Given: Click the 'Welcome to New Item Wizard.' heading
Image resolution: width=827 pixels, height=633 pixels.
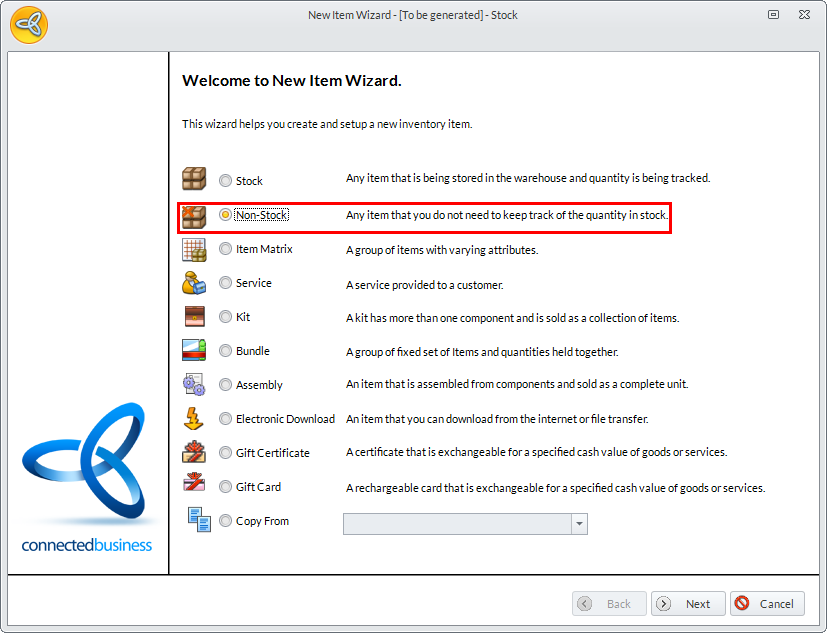Looking at the screenshot, I should (x=292, y=81).
